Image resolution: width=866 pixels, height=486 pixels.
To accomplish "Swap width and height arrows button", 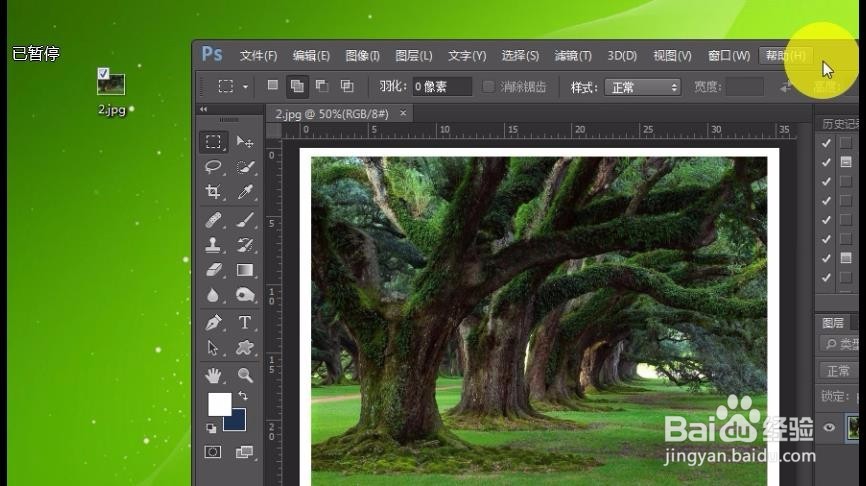I will [786, 87].
